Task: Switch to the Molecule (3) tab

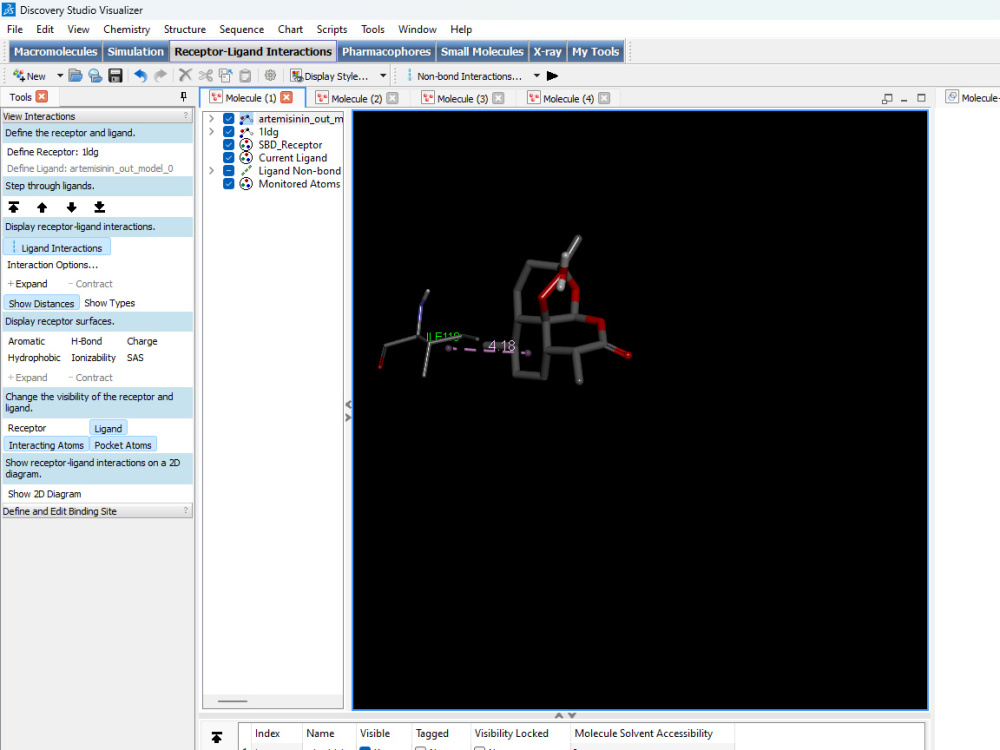Action: tap(460, 97)
